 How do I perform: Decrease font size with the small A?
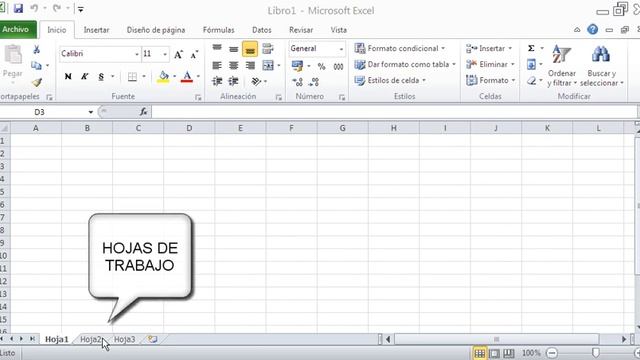(194, 54)
